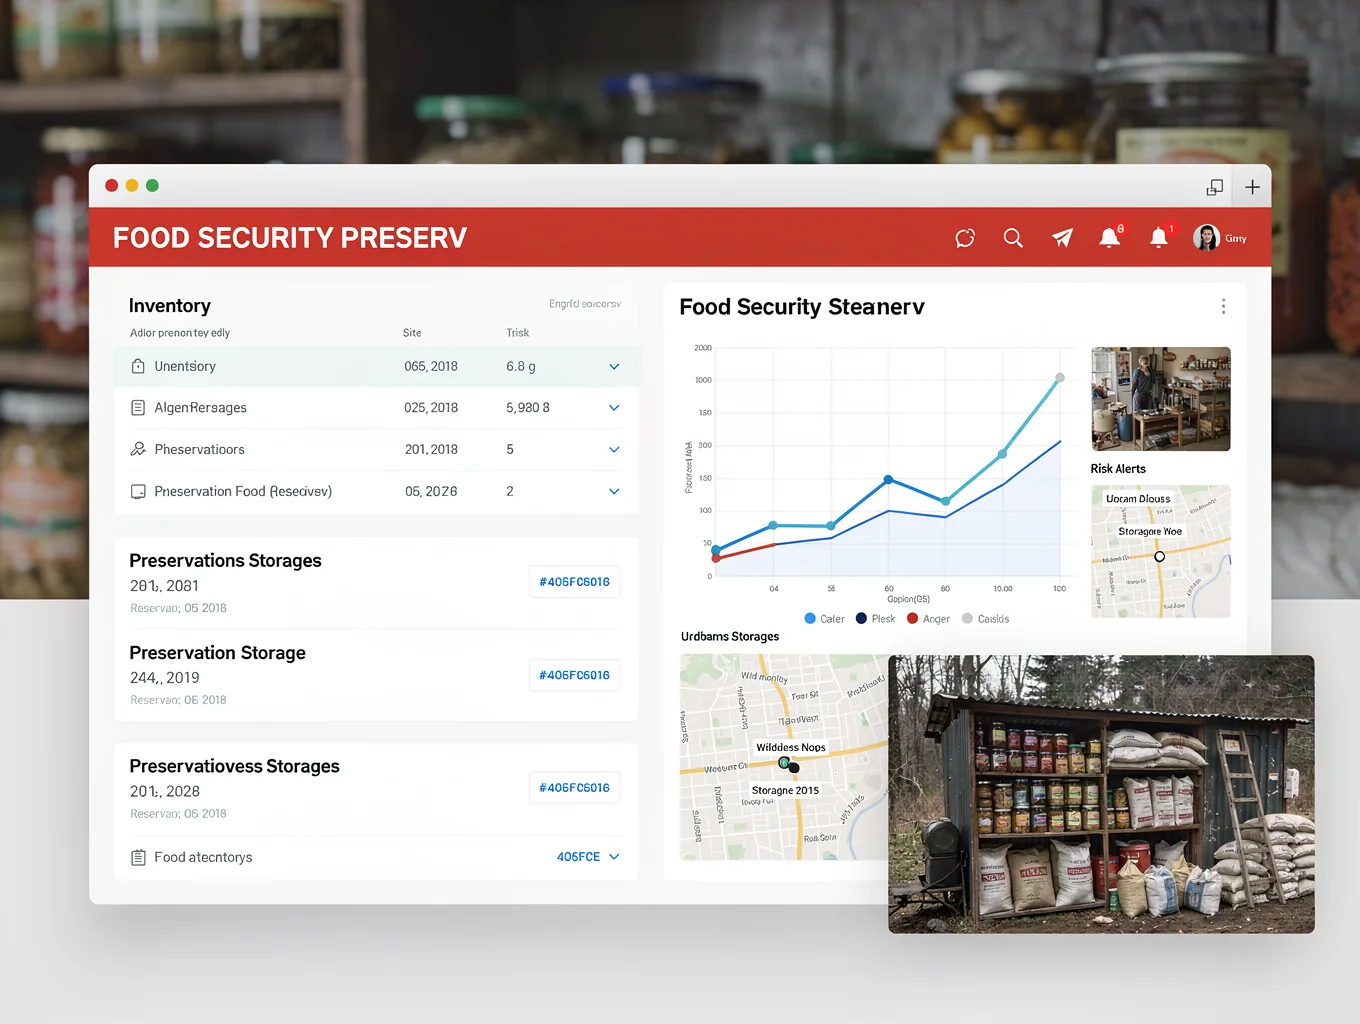Open the pantry room photo thumbnail
This screenshot has width=1360, height=1024.
tap(1161, 399)
